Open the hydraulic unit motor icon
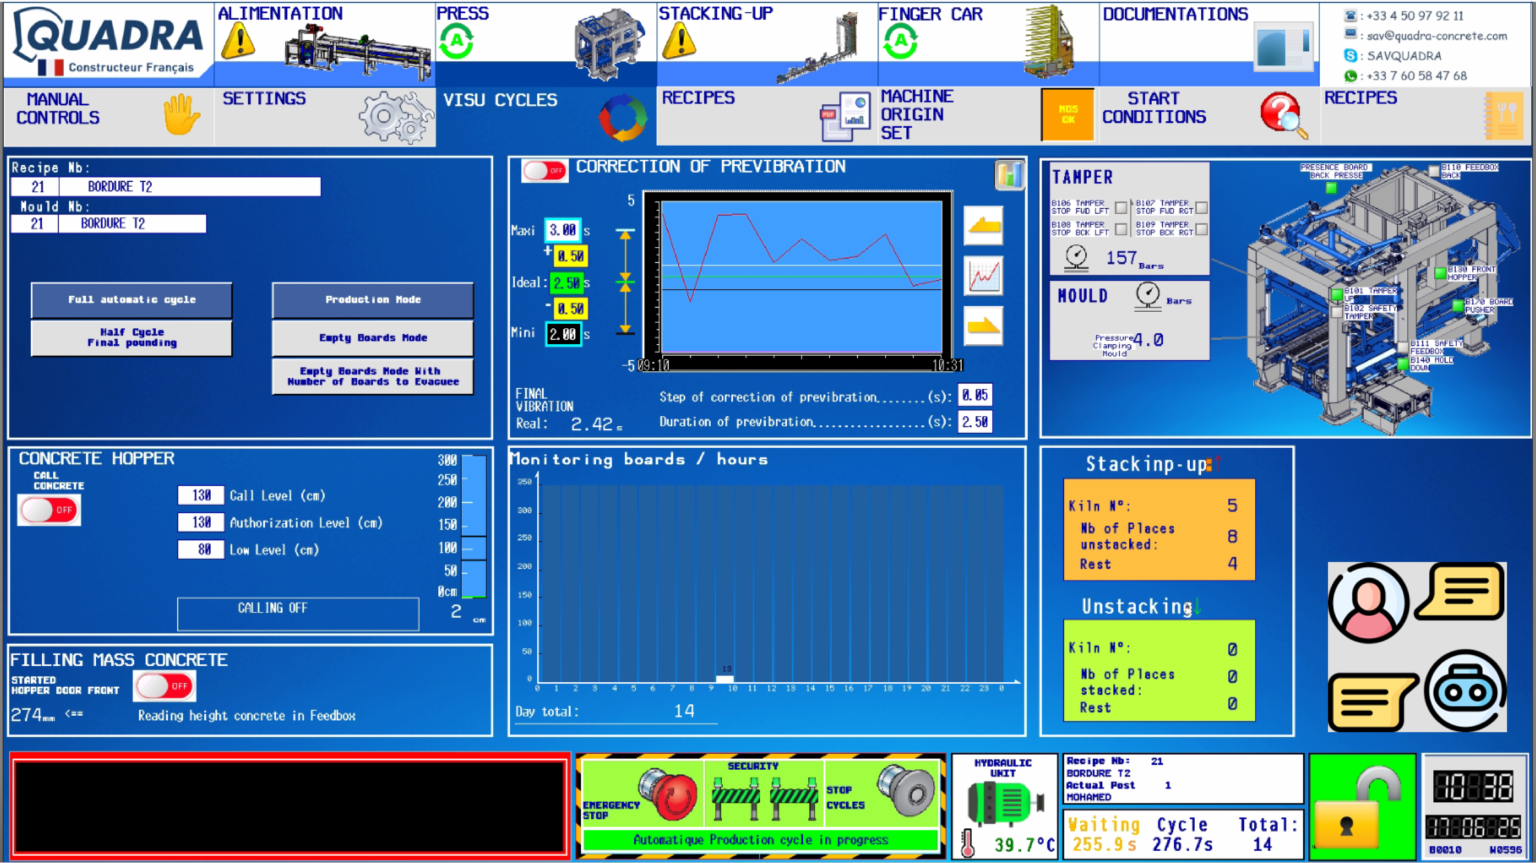 click(999, 803)
